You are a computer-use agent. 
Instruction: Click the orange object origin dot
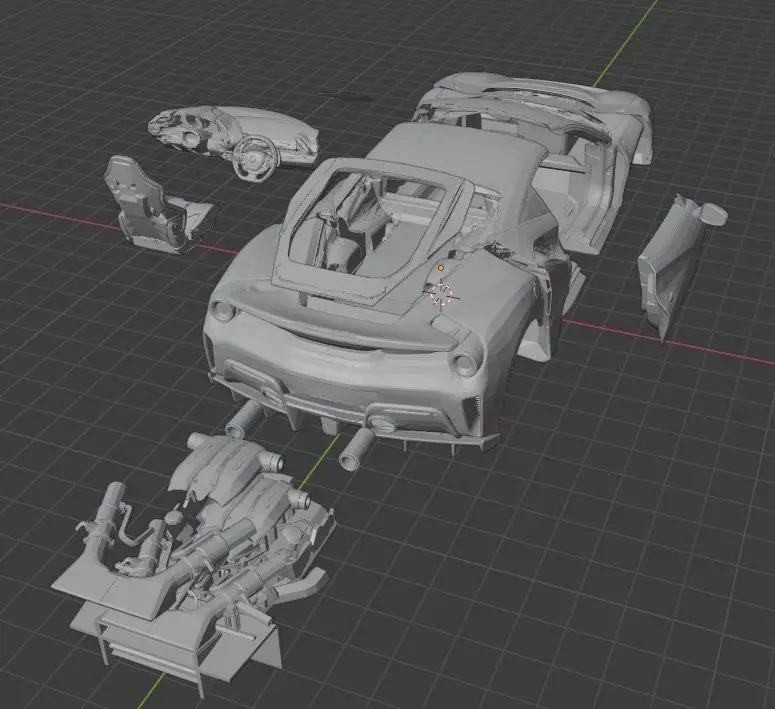pyautogui.click(x=441, y=268)
